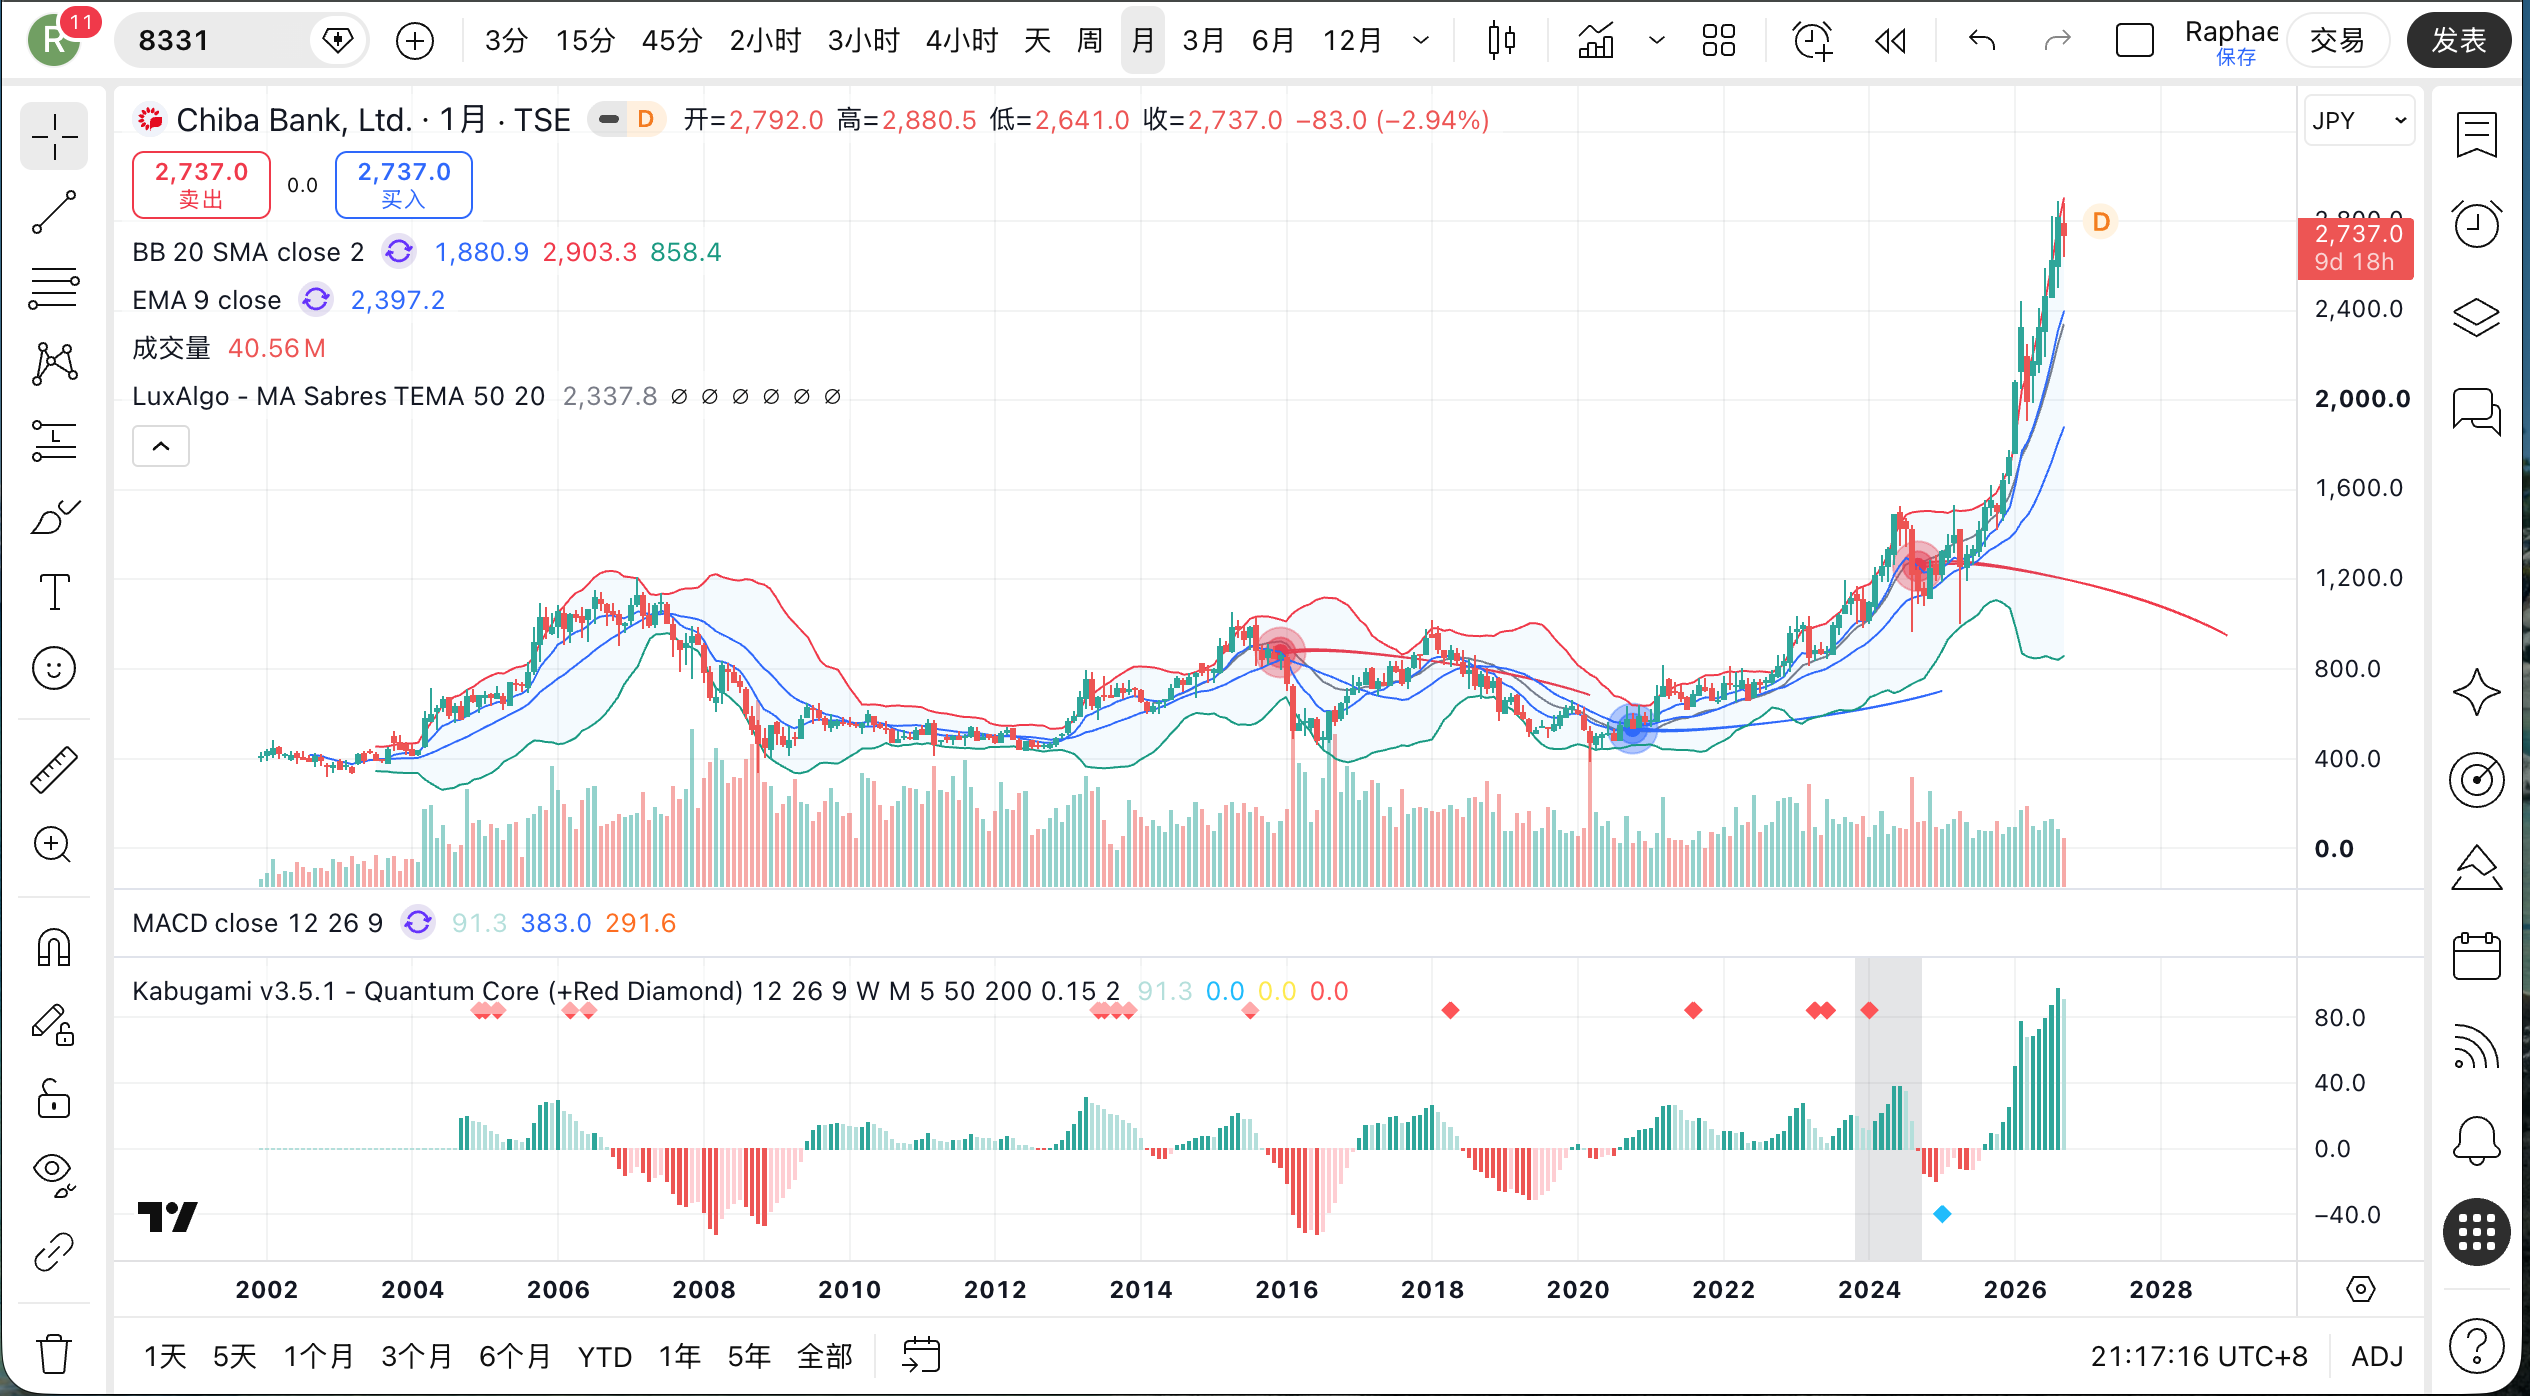
Task: Select the trend line drawing tool
Action: 54,212
